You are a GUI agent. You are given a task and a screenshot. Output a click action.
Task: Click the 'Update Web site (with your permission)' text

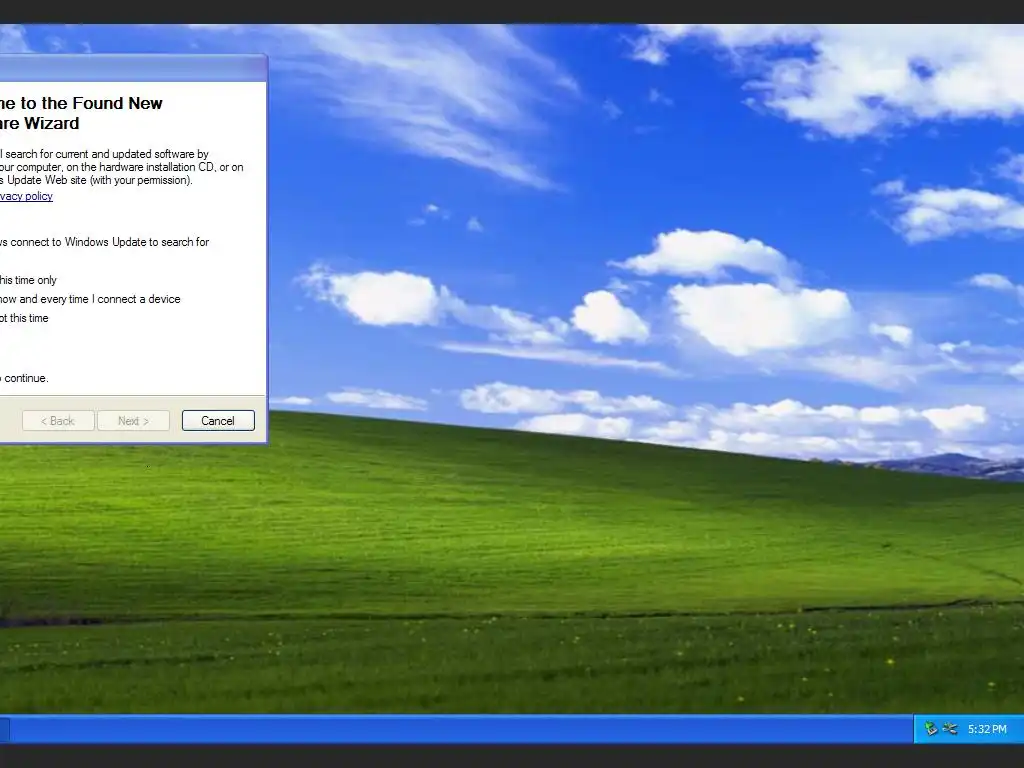point(99,180)
